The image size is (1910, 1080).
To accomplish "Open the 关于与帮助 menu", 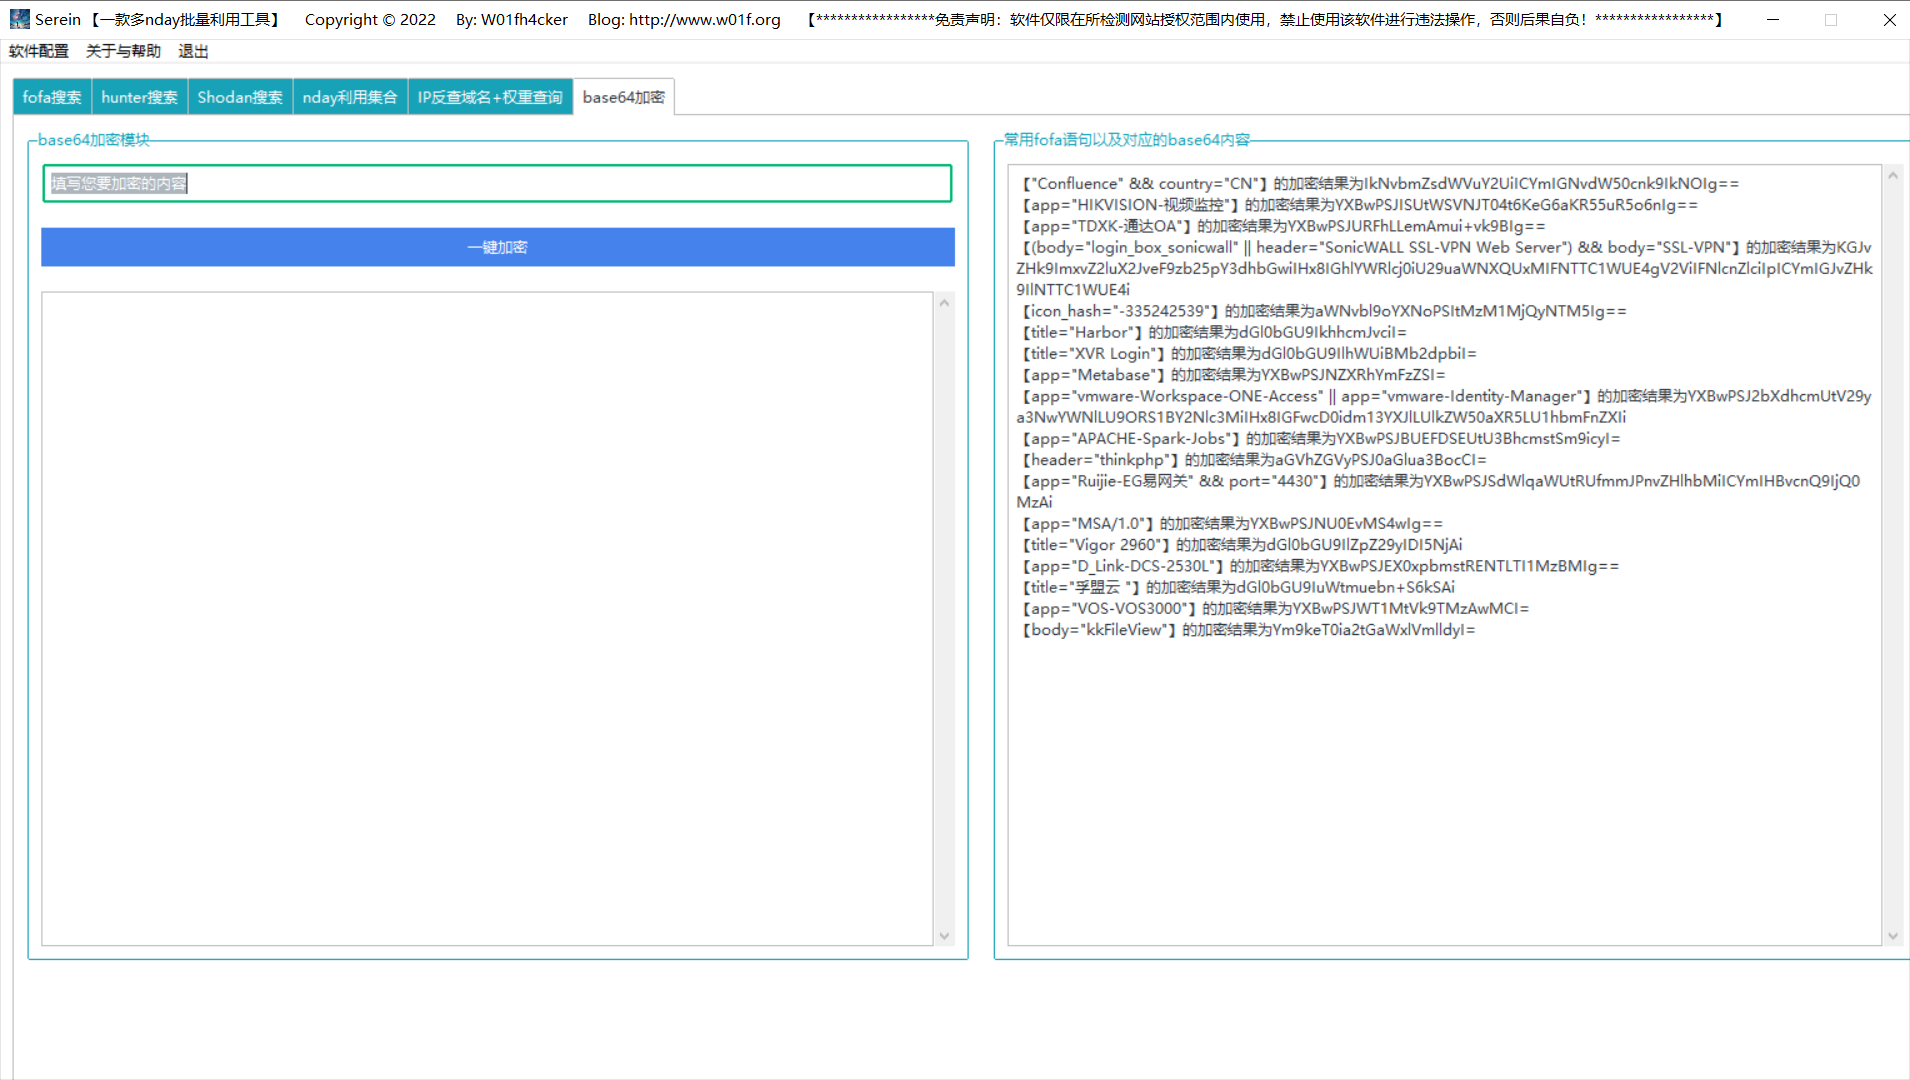I will 123,51.
